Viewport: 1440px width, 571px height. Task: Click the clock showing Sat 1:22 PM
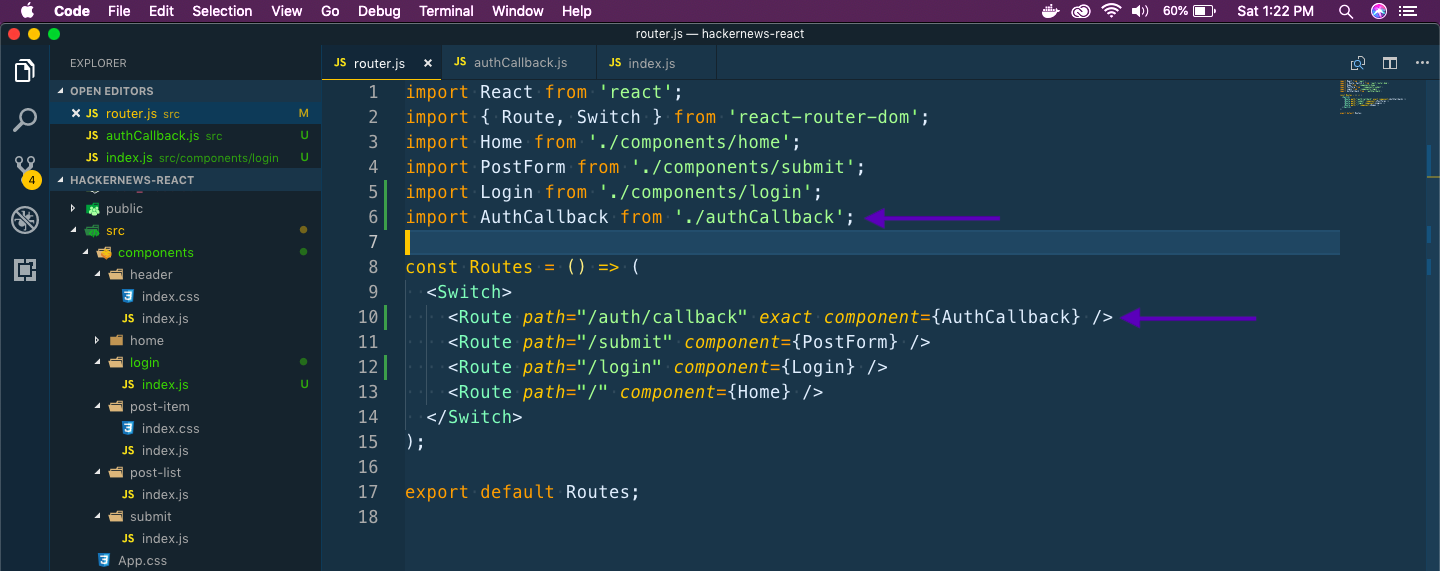click(x=1275, y=11)
